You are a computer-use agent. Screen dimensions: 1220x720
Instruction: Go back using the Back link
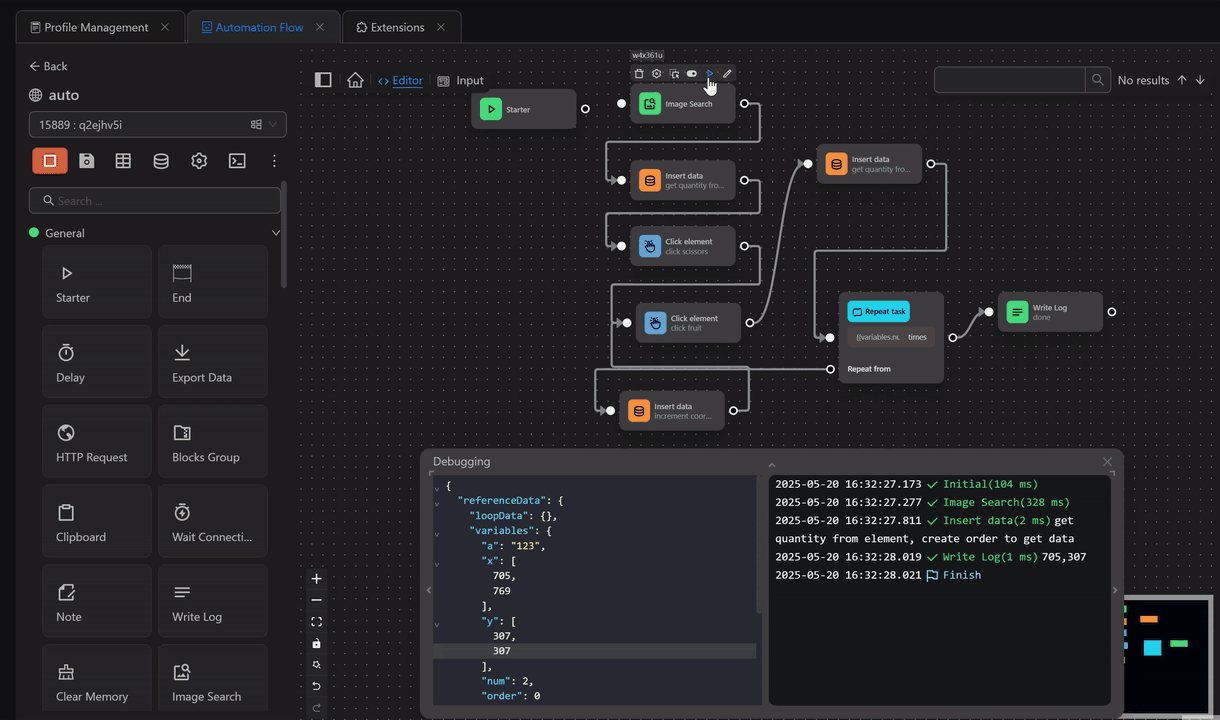coord(48,66)
